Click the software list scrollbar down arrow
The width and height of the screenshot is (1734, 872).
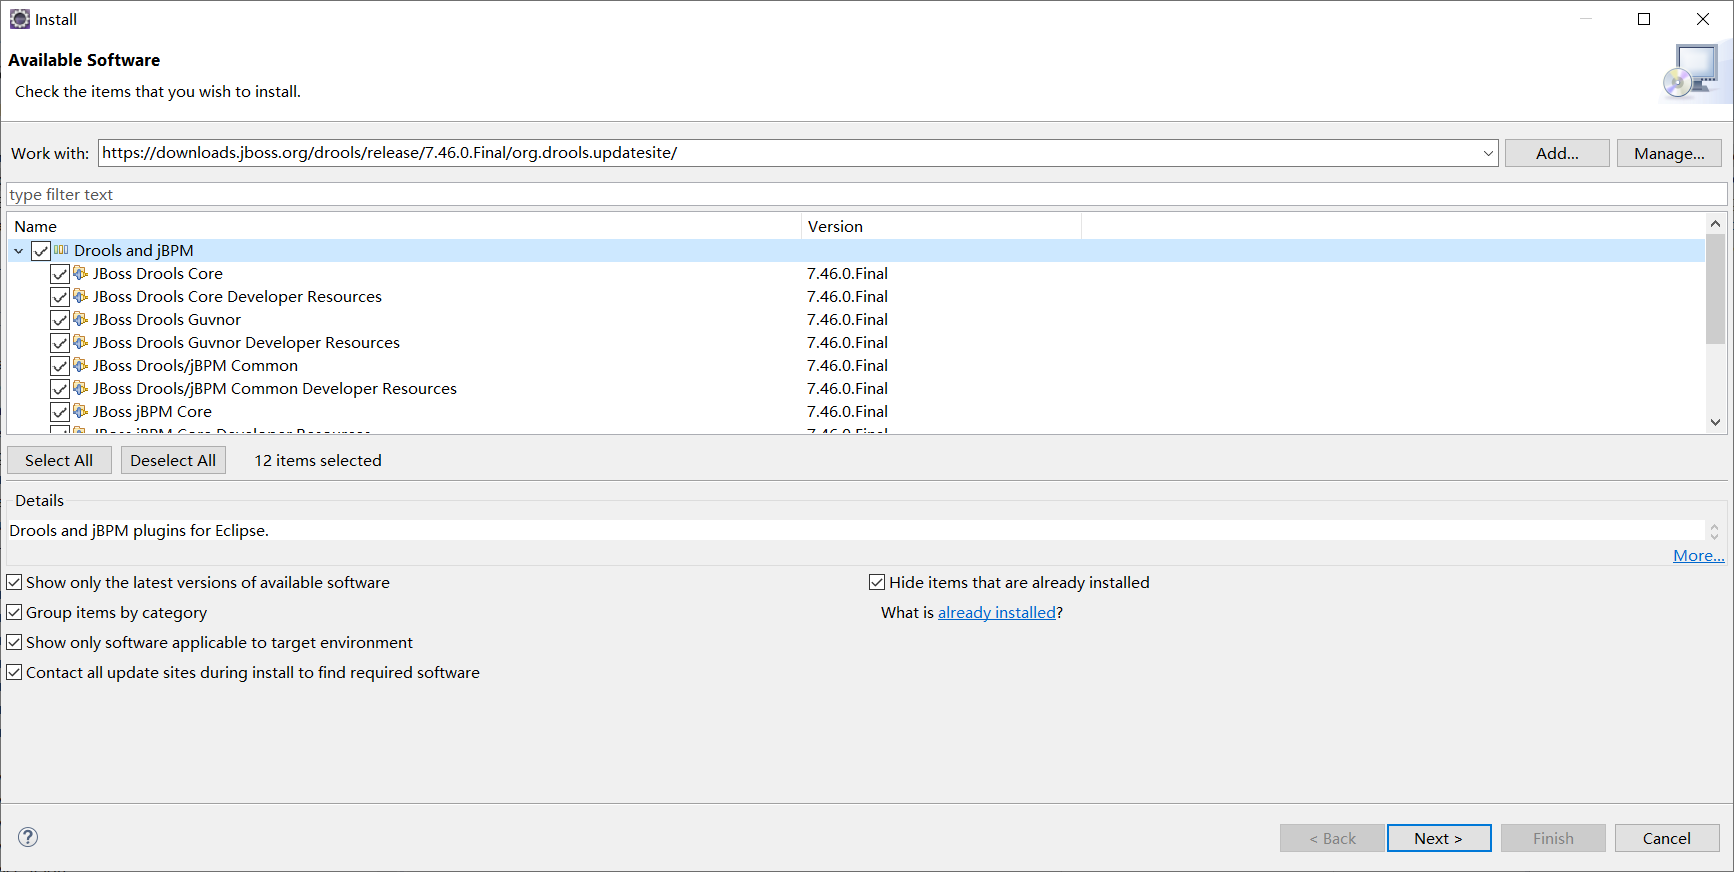pos(1715,422)
